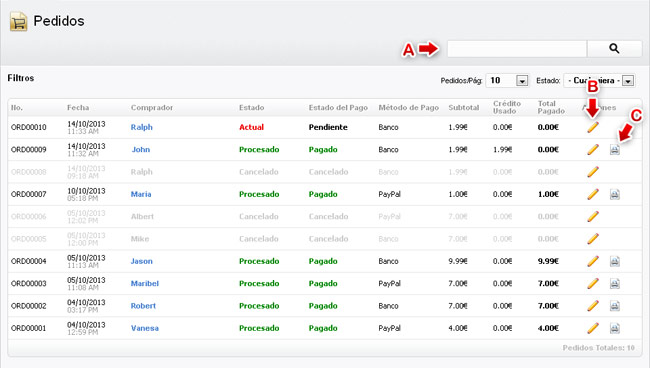Edit order ORD00009 with pencil icon
The image size is (650, 368).
tap(593, 150)
